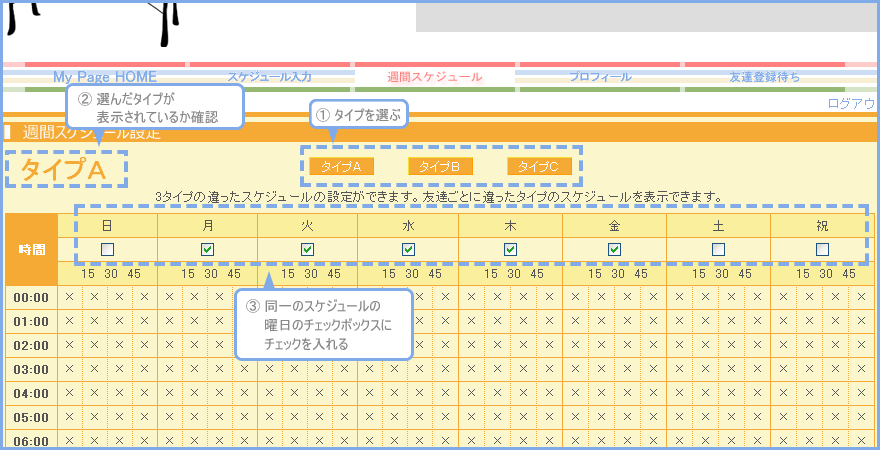Switch to スケジュール入力 tab

tap(269, 77)
